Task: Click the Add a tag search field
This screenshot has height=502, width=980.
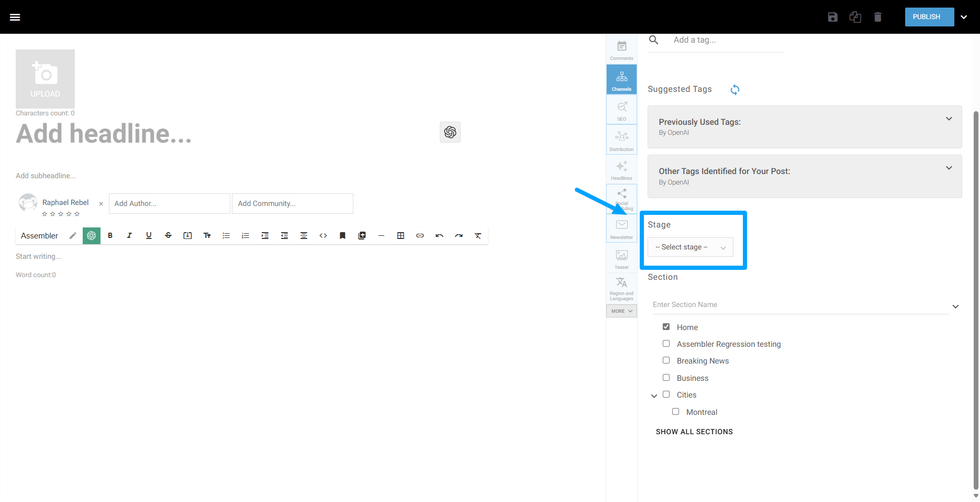Action: pos(725,41)
